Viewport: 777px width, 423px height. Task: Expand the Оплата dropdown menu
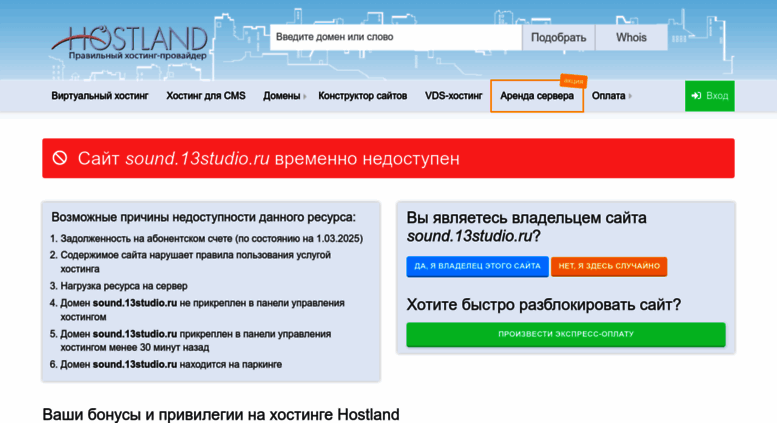point(611,96)
